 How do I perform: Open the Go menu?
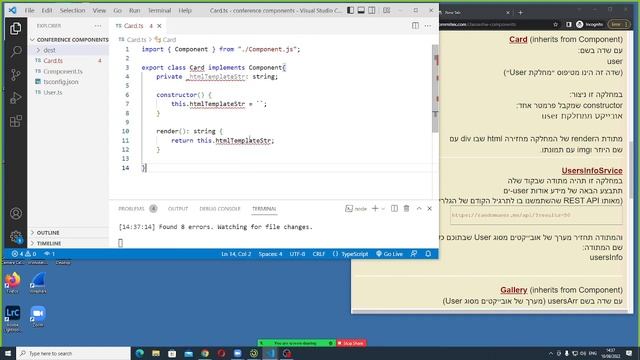coord(118,10)
